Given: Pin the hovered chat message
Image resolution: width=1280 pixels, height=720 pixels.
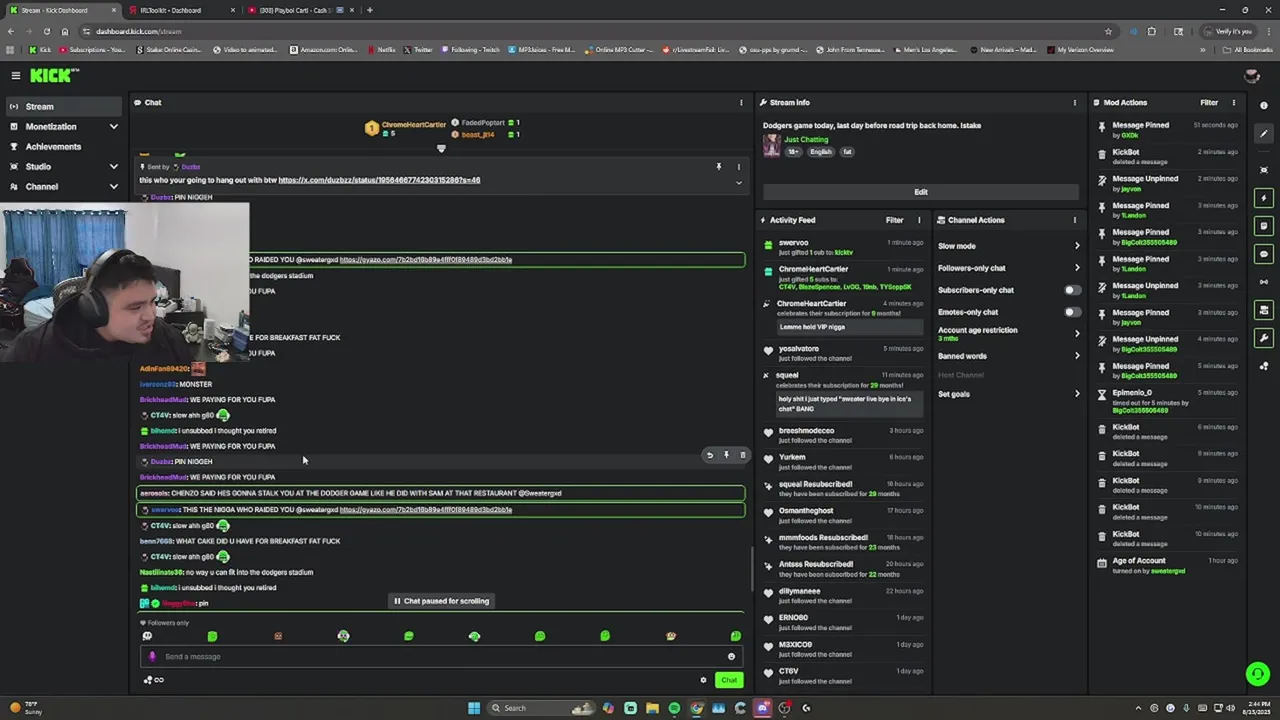Looking at the screenshot, I should pyautogui.click(x=726, y=455).
